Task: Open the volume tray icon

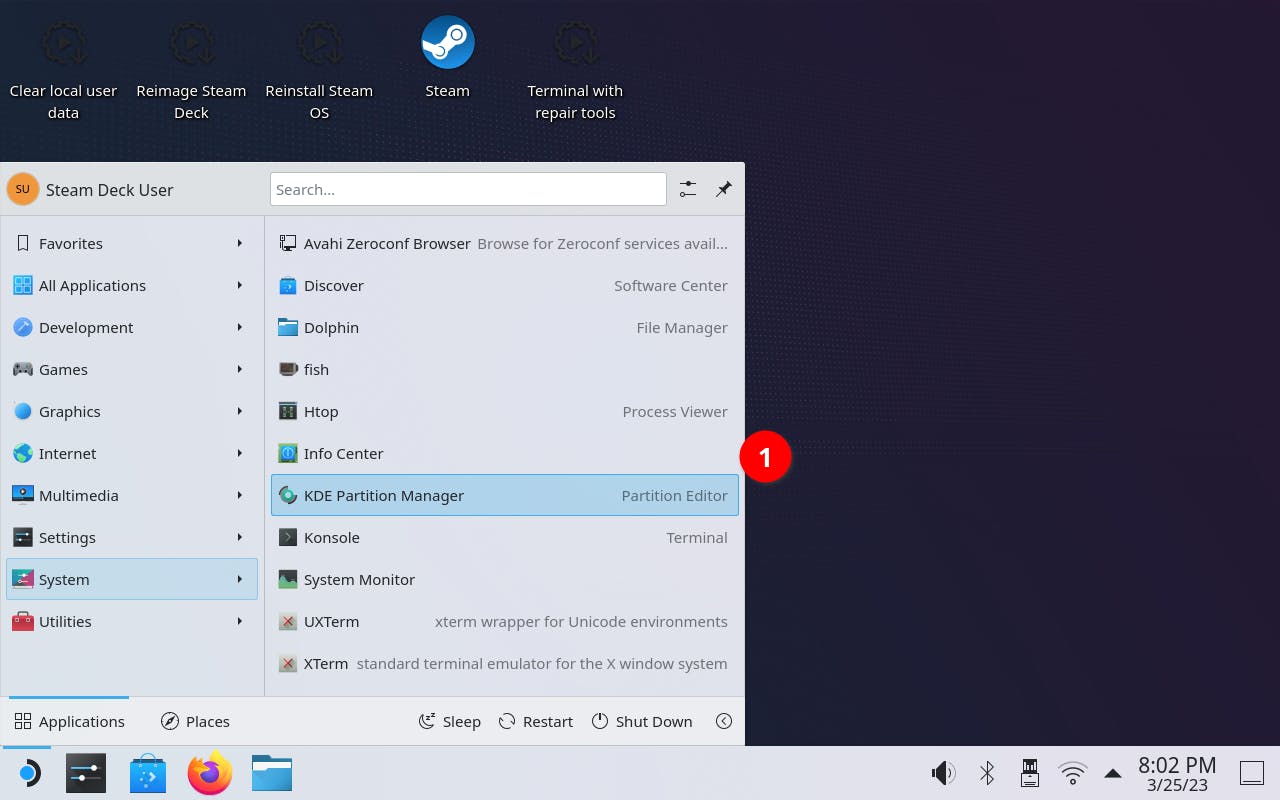Action: [x=943, y=773]
